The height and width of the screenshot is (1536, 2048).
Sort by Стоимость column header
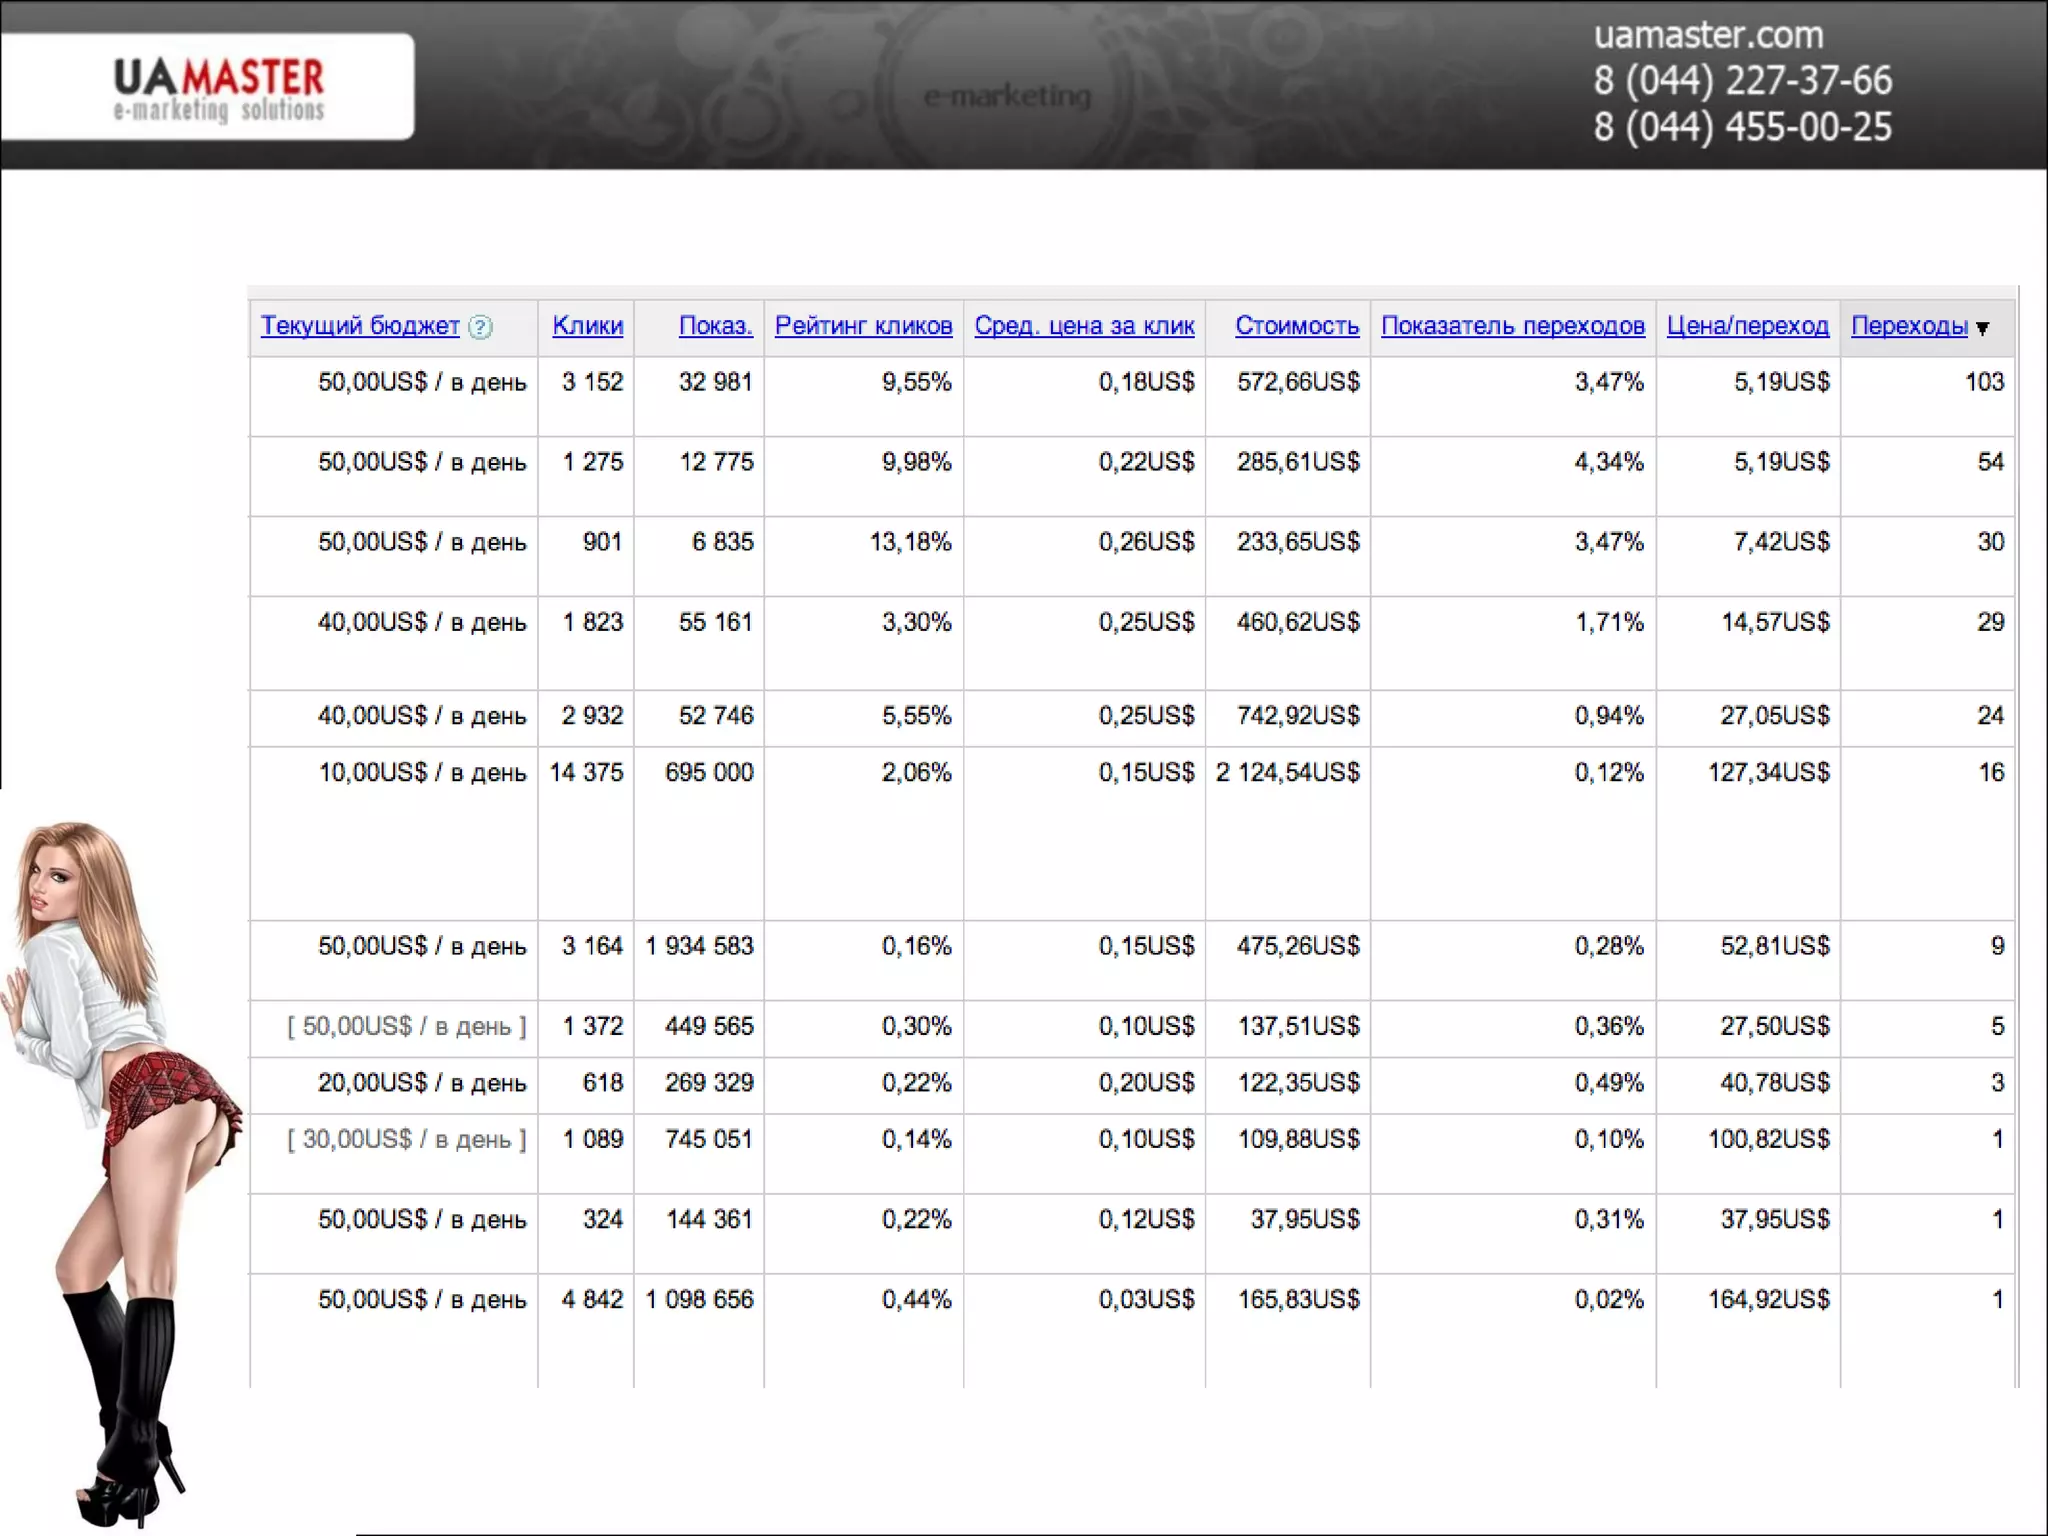coord(1296,326)
